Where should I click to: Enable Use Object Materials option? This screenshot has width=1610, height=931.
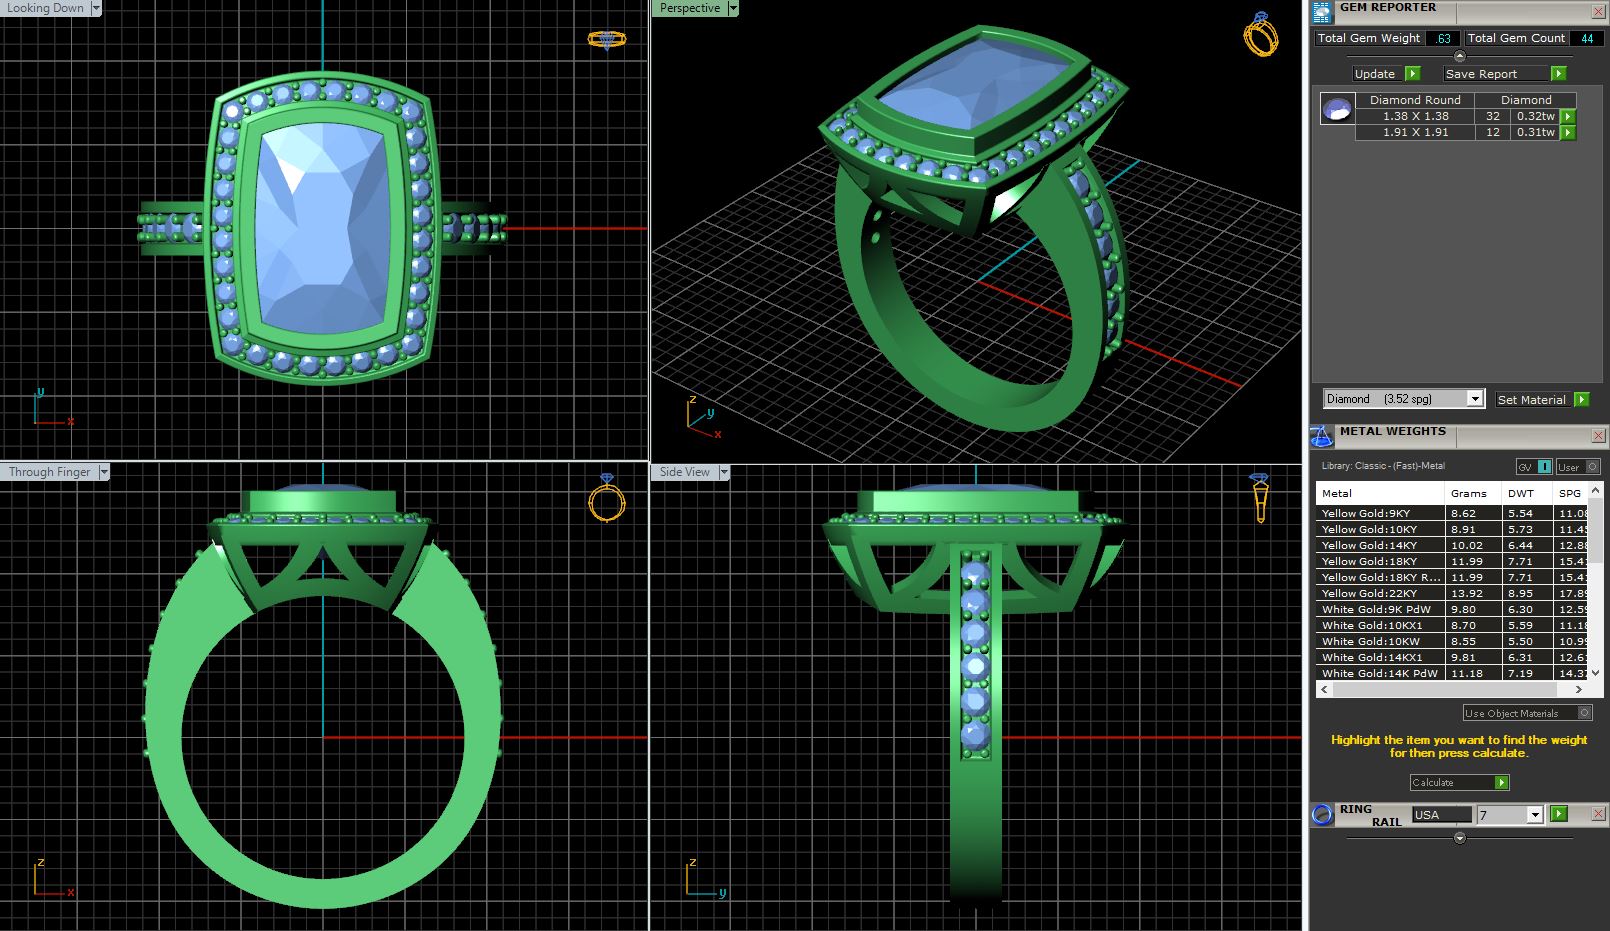pyautogui.click(x=1584, y=713)
